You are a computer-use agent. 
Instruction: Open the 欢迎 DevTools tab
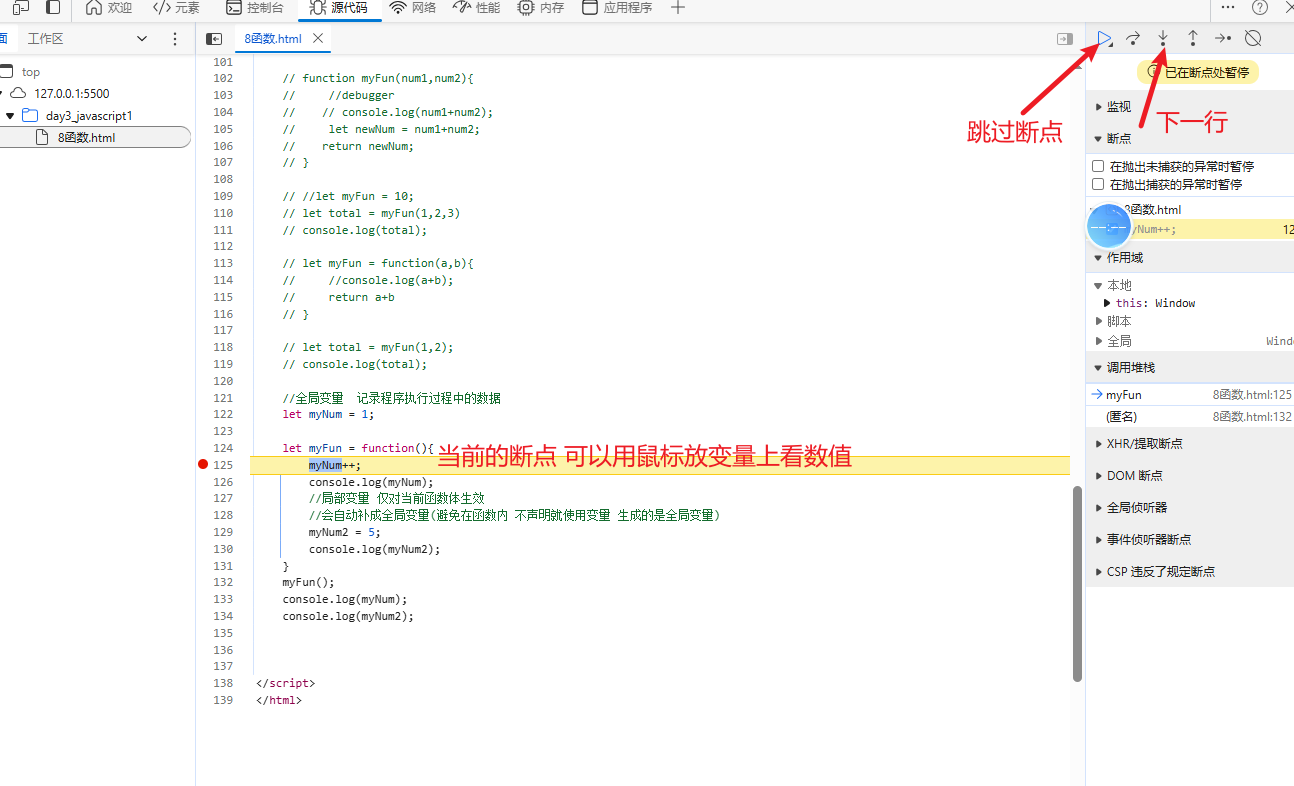(109, 8)
